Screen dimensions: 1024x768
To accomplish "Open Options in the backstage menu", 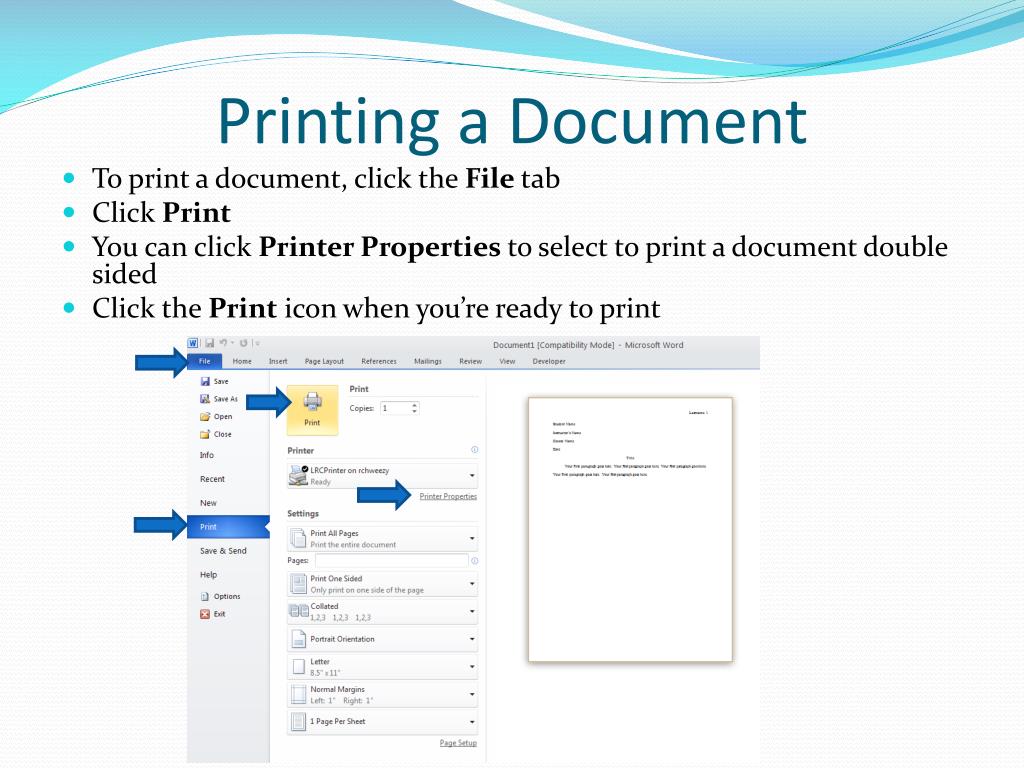I will click(220, 596).
